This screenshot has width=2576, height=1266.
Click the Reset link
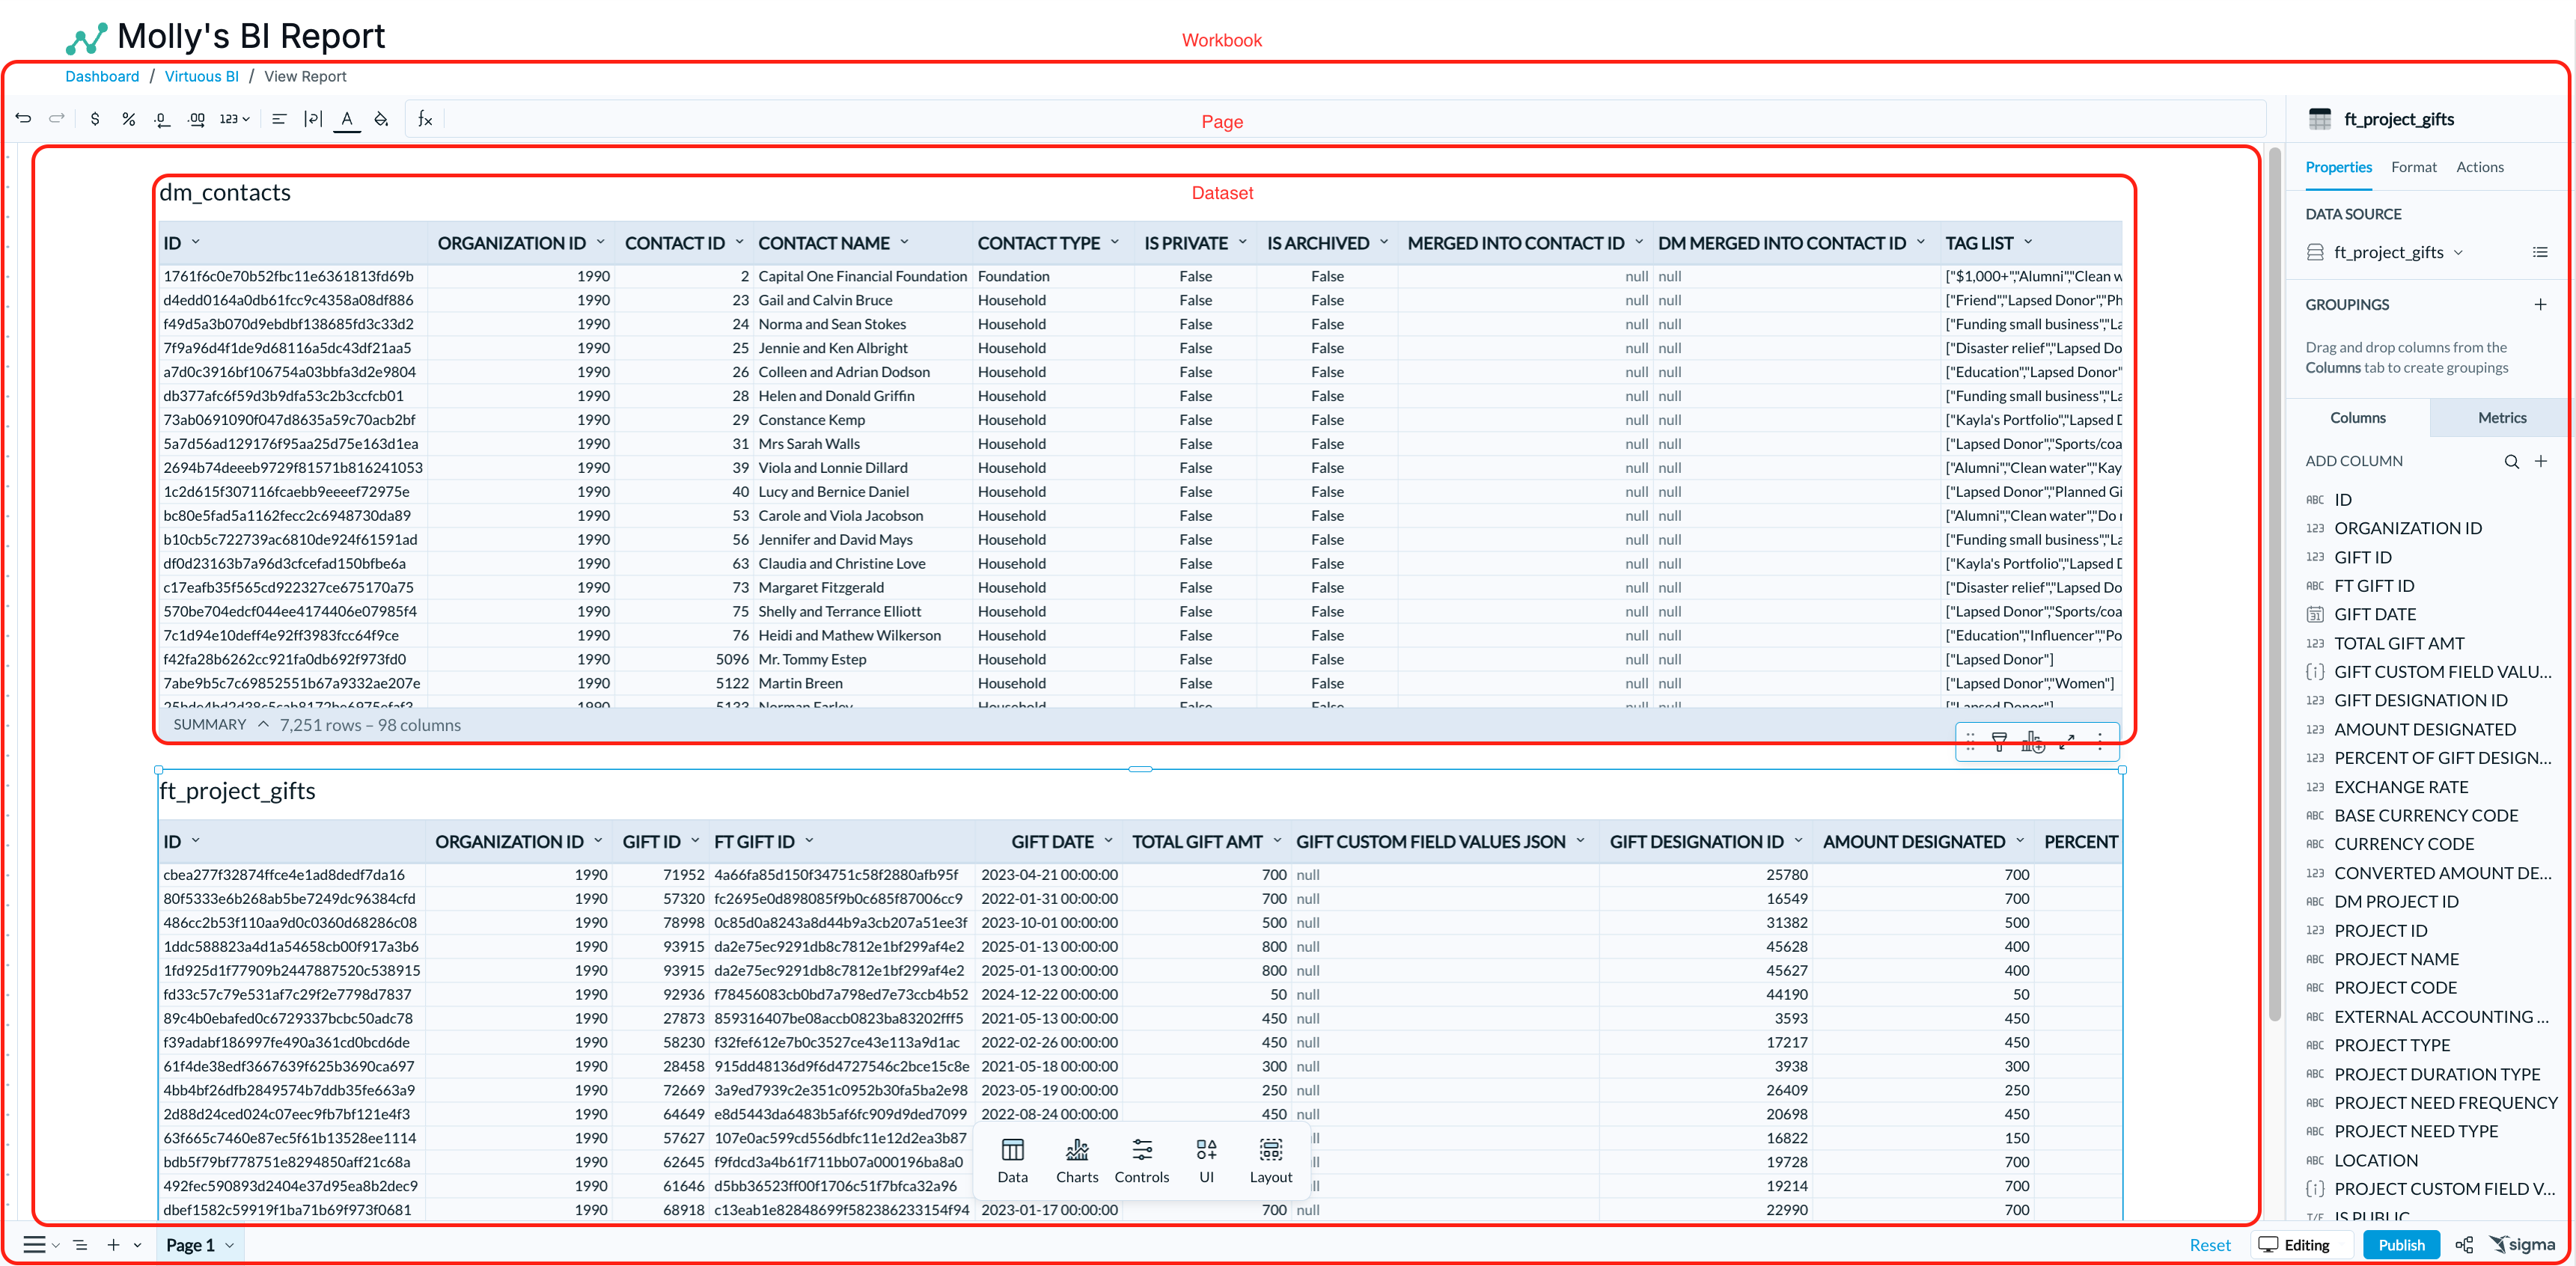(2209, 1245)
